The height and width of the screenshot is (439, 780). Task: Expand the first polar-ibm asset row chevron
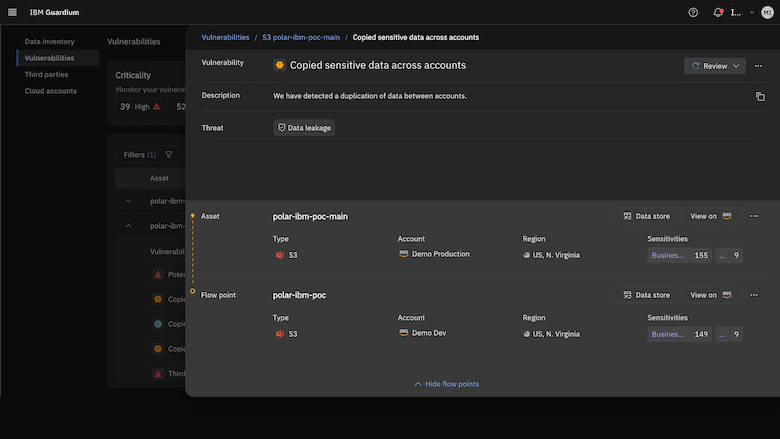point(128,201)
